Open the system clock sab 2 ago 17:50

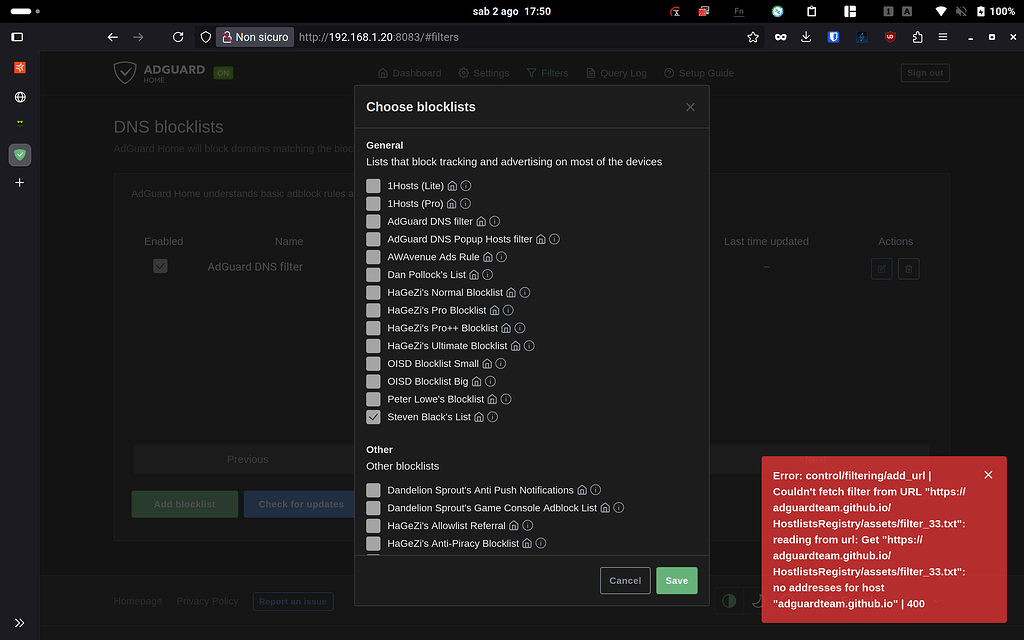[x=511, y=11]
